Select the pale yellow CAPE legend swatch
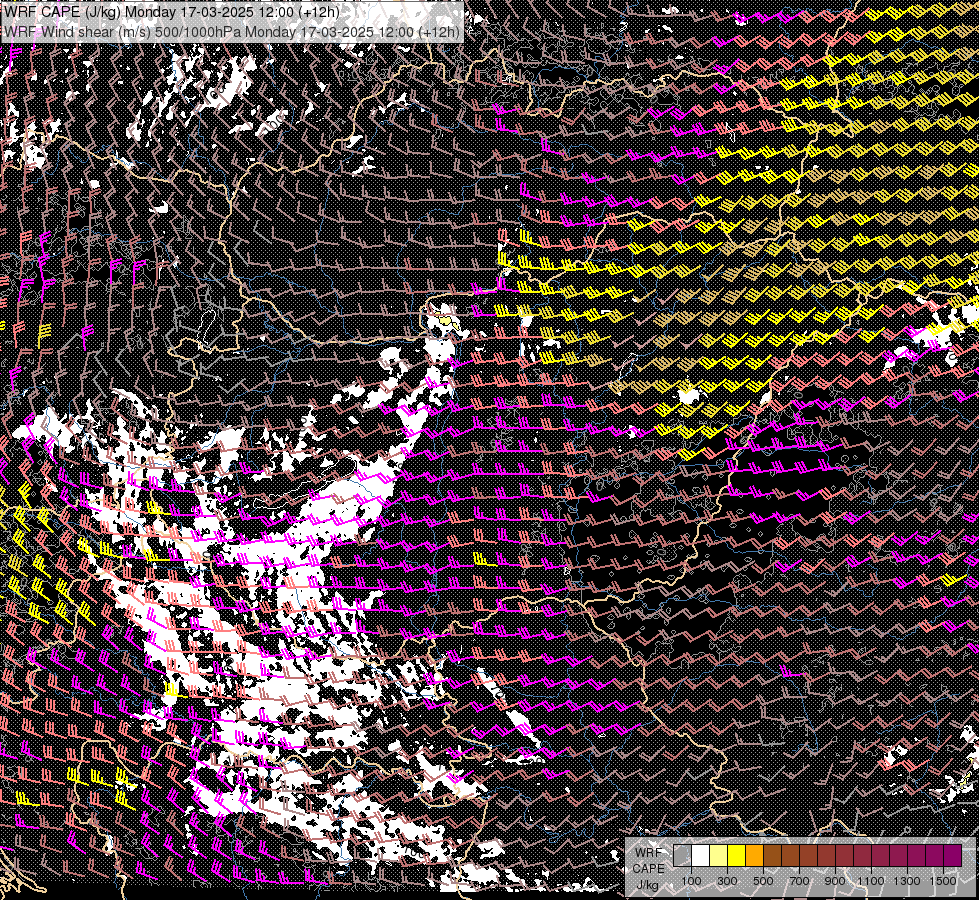979x900 pixels. pos(719,855)
